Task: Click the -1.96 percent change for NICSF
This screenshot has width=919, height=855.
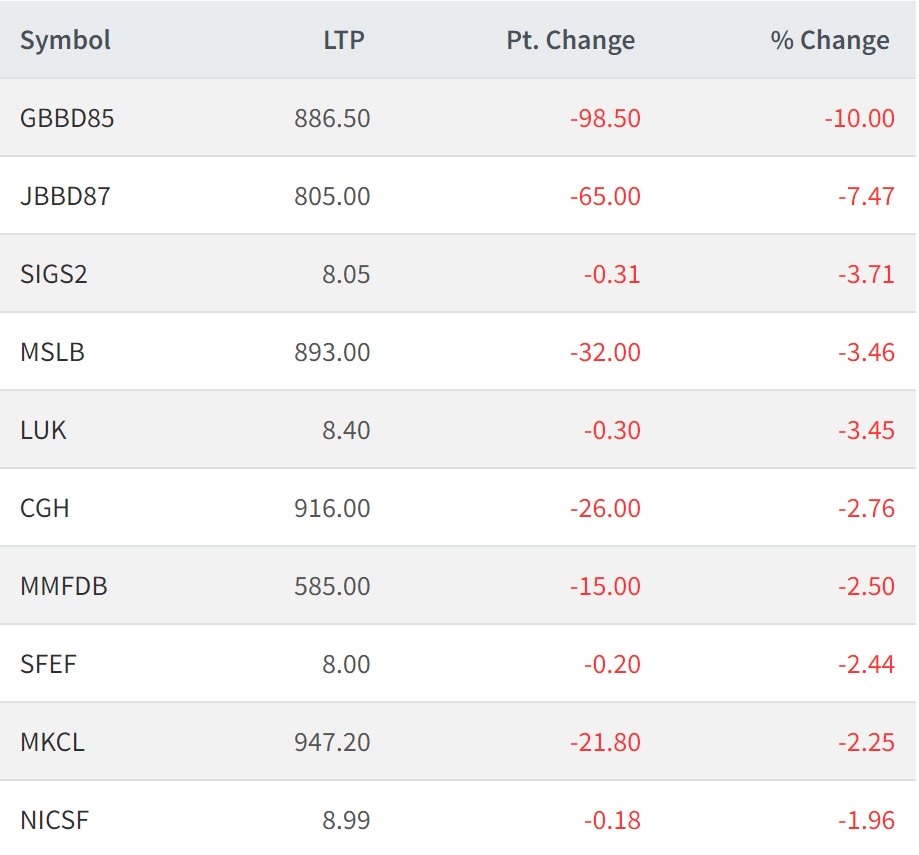Action: click(866, 820)
